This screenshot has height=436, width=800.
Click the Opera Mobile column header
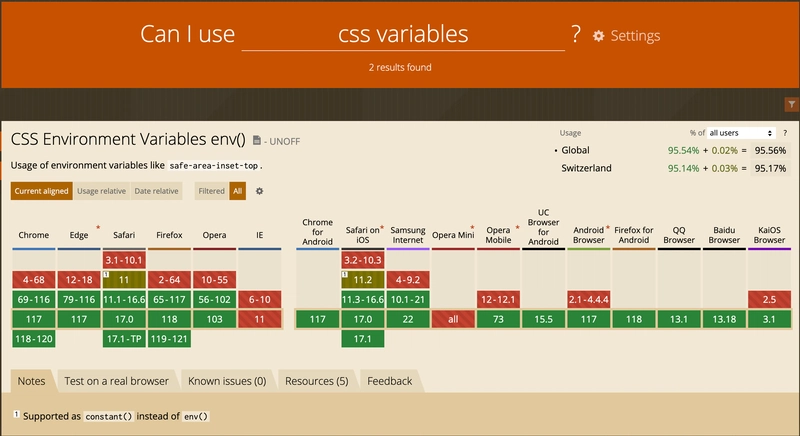click(498, 235)
